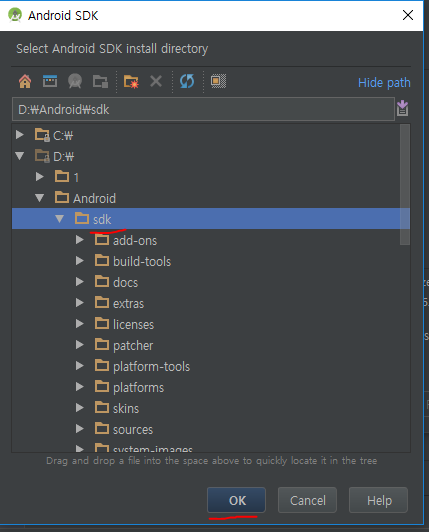Collapse the D: drive node
Screen dimensions: 429x532
(20, 156)
